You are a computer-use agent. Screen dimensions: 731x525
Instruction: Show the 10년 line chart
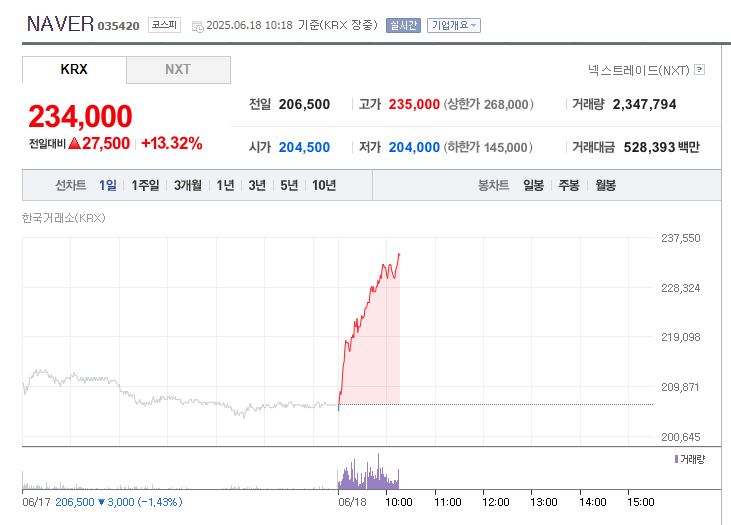[324, 185]
